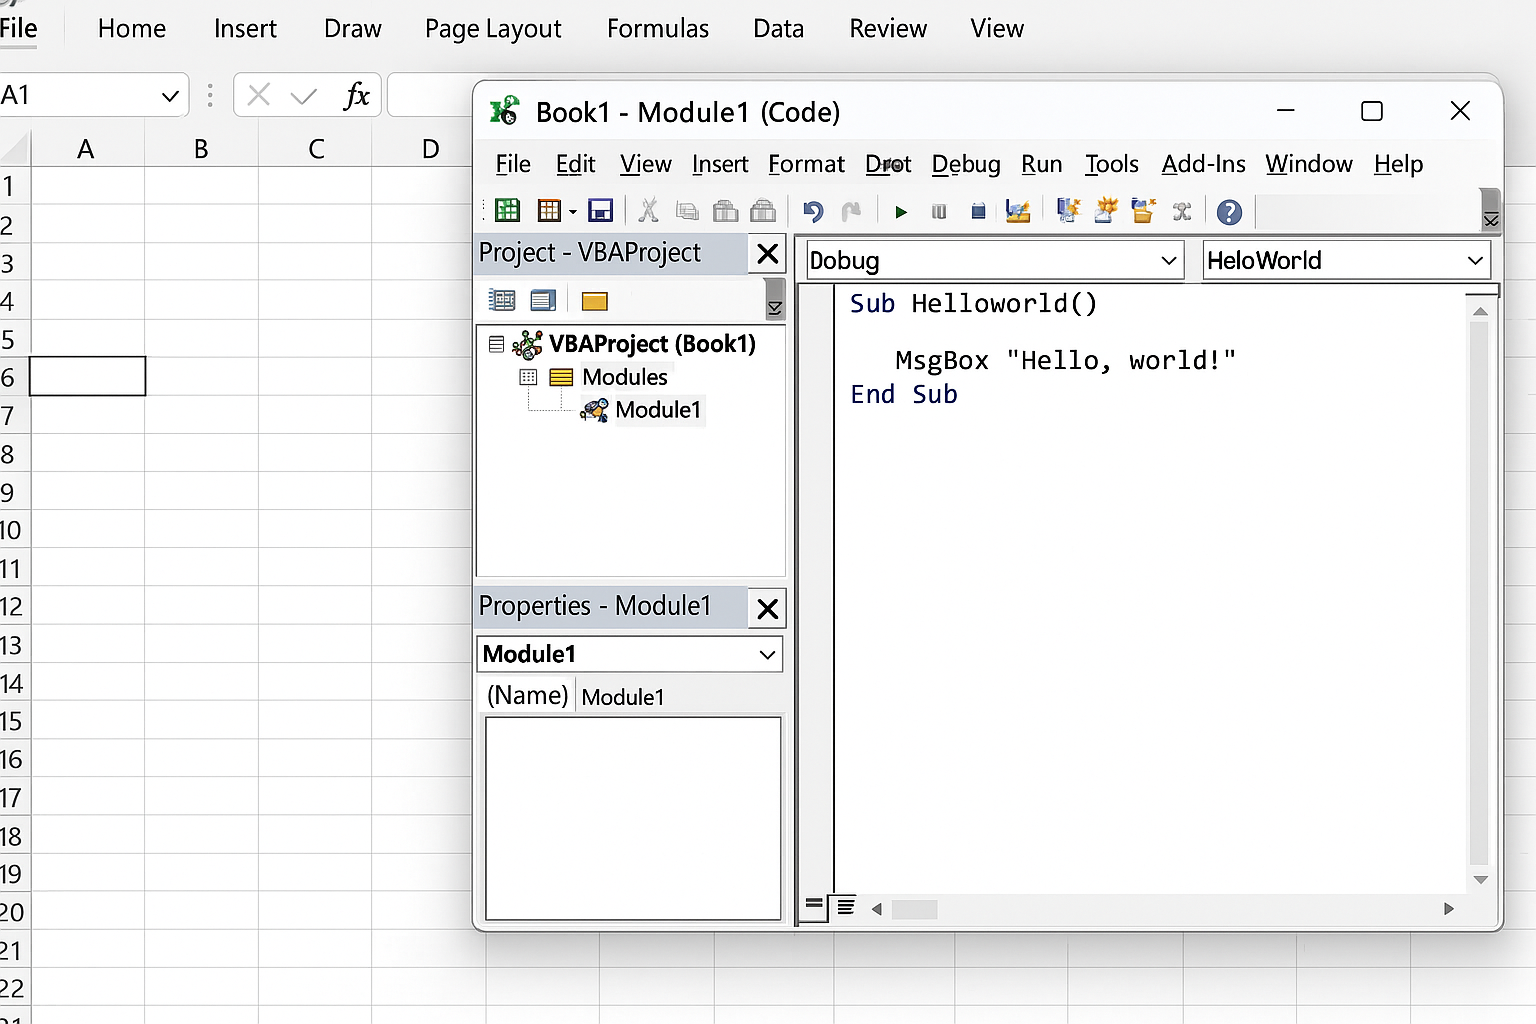1536x1024 pixels.
Task: Switch to Excel Home ribbon tab
Action: click(132, 29)
